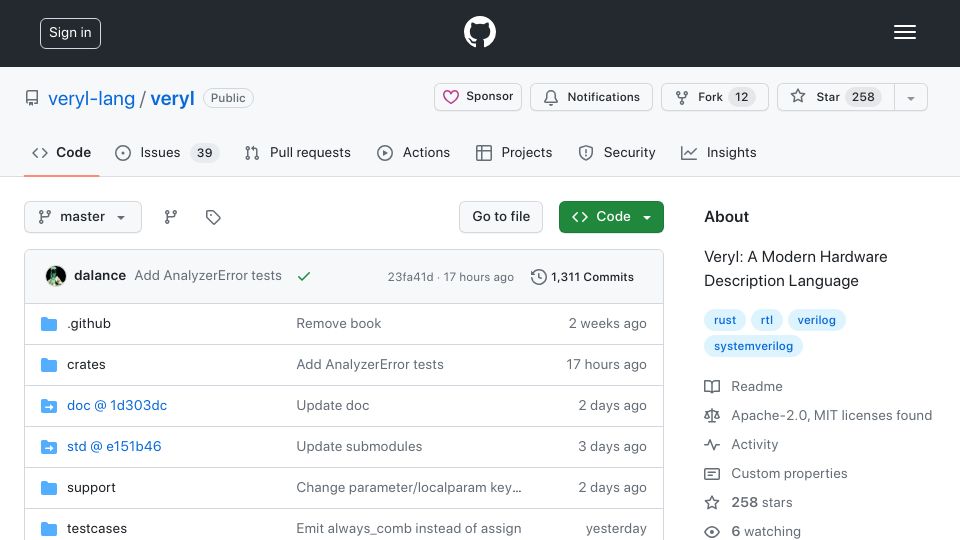
Task: Open the 6 watching link
Action: click(766, 531)
